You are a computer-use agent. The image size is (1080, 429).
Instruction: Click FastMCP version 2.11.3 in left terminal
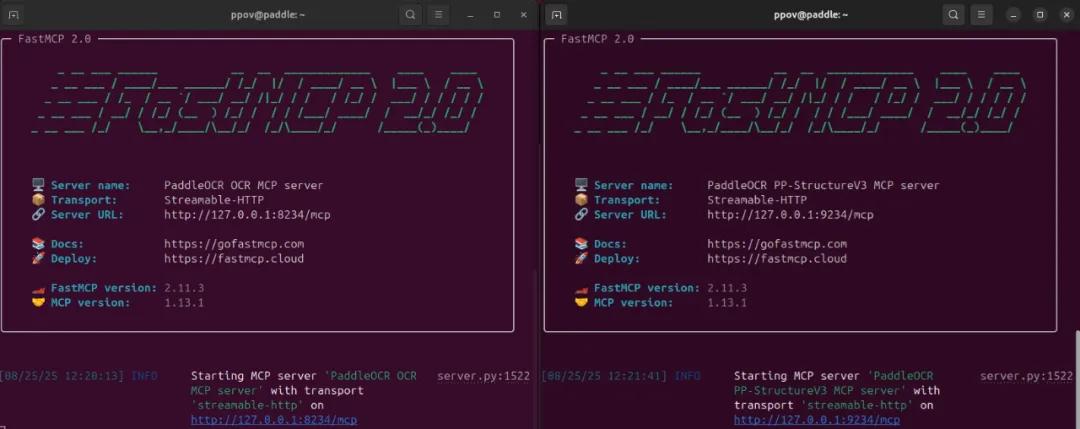184,288
